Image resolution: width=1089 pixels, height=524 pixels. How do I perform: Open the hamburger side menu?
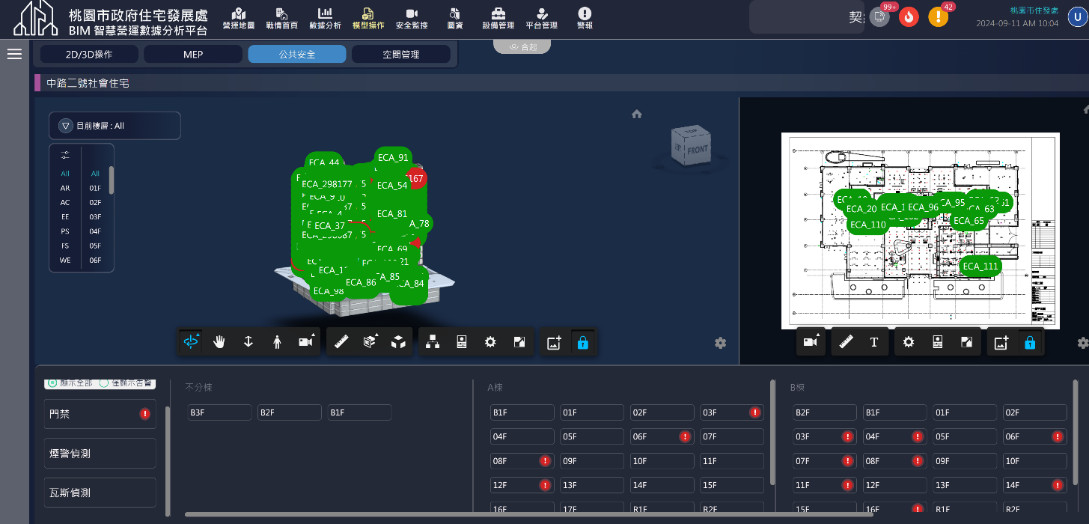(x=15, y=54)
